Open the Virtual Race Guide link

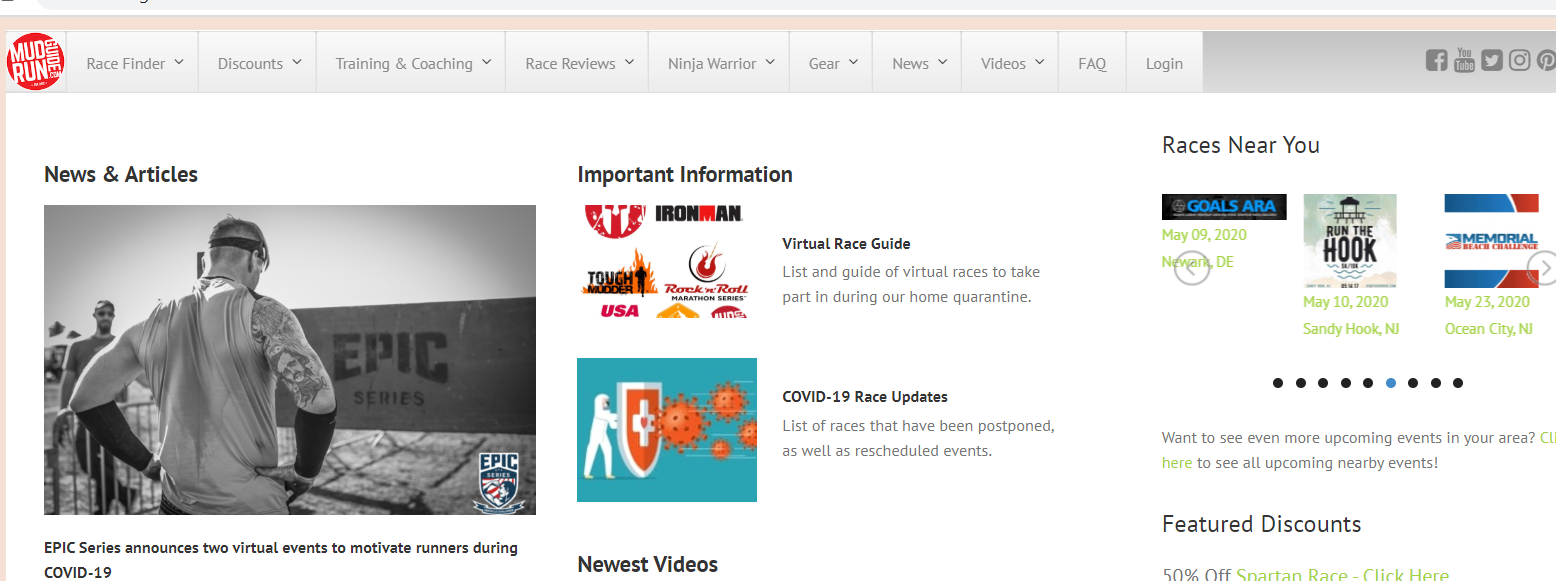[x=846, y=243]
